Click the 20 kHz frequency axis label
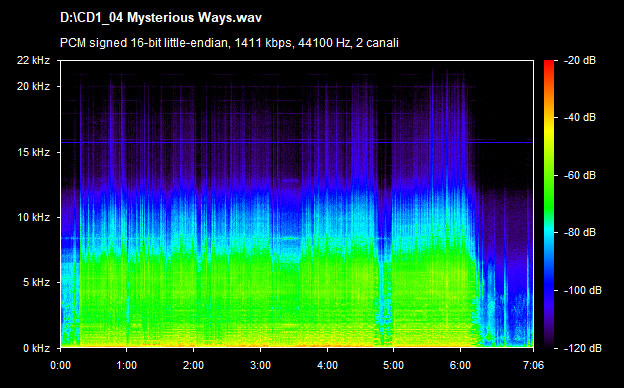Screen dimensions: 624x388 [33, 86]
